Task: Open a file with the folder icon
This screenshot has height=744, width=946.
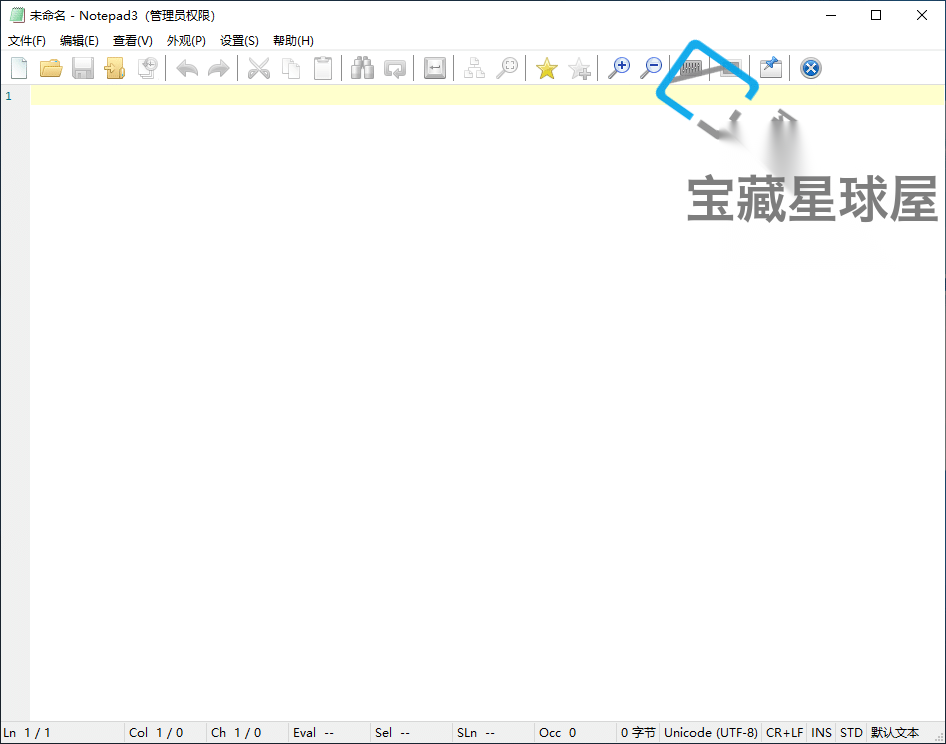Action: tap(51, 68)
